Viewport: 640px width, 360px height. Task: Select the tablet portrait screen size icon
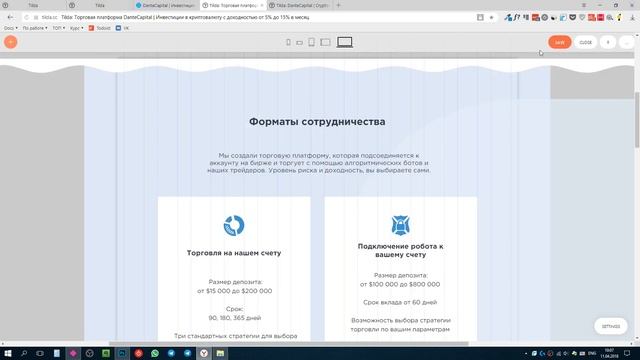coord(311,42)
